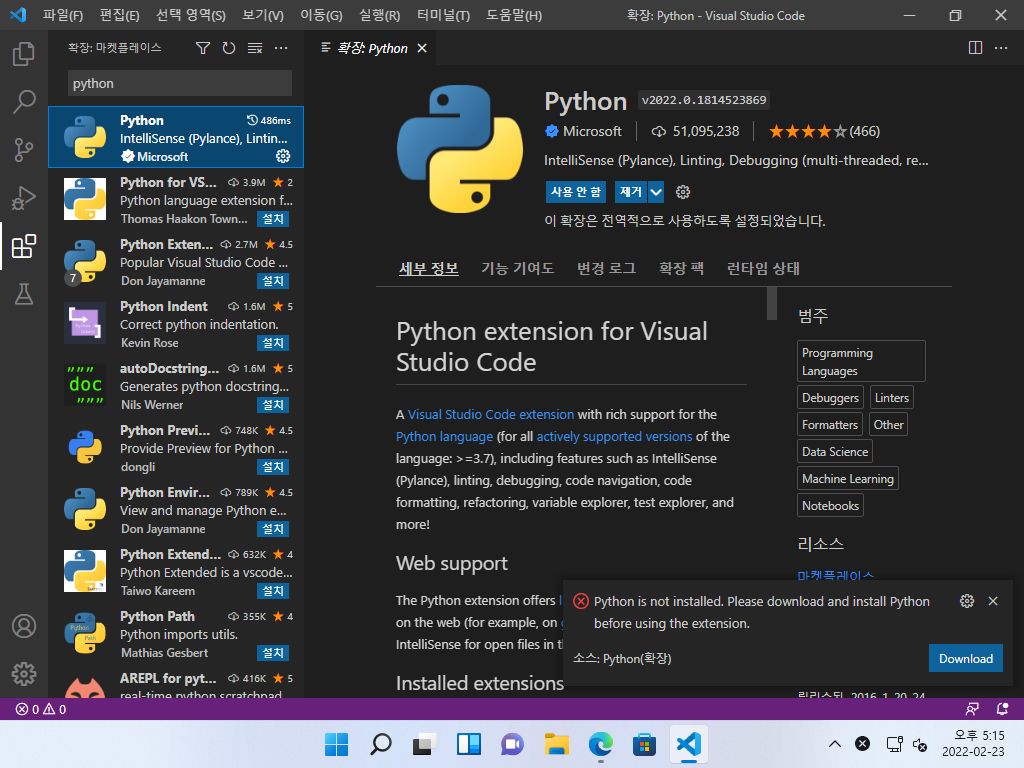The height and width of the screenshot is (768, 1024).
Task: Open editor more actions menu
Action: click(x=1000, y=48)
